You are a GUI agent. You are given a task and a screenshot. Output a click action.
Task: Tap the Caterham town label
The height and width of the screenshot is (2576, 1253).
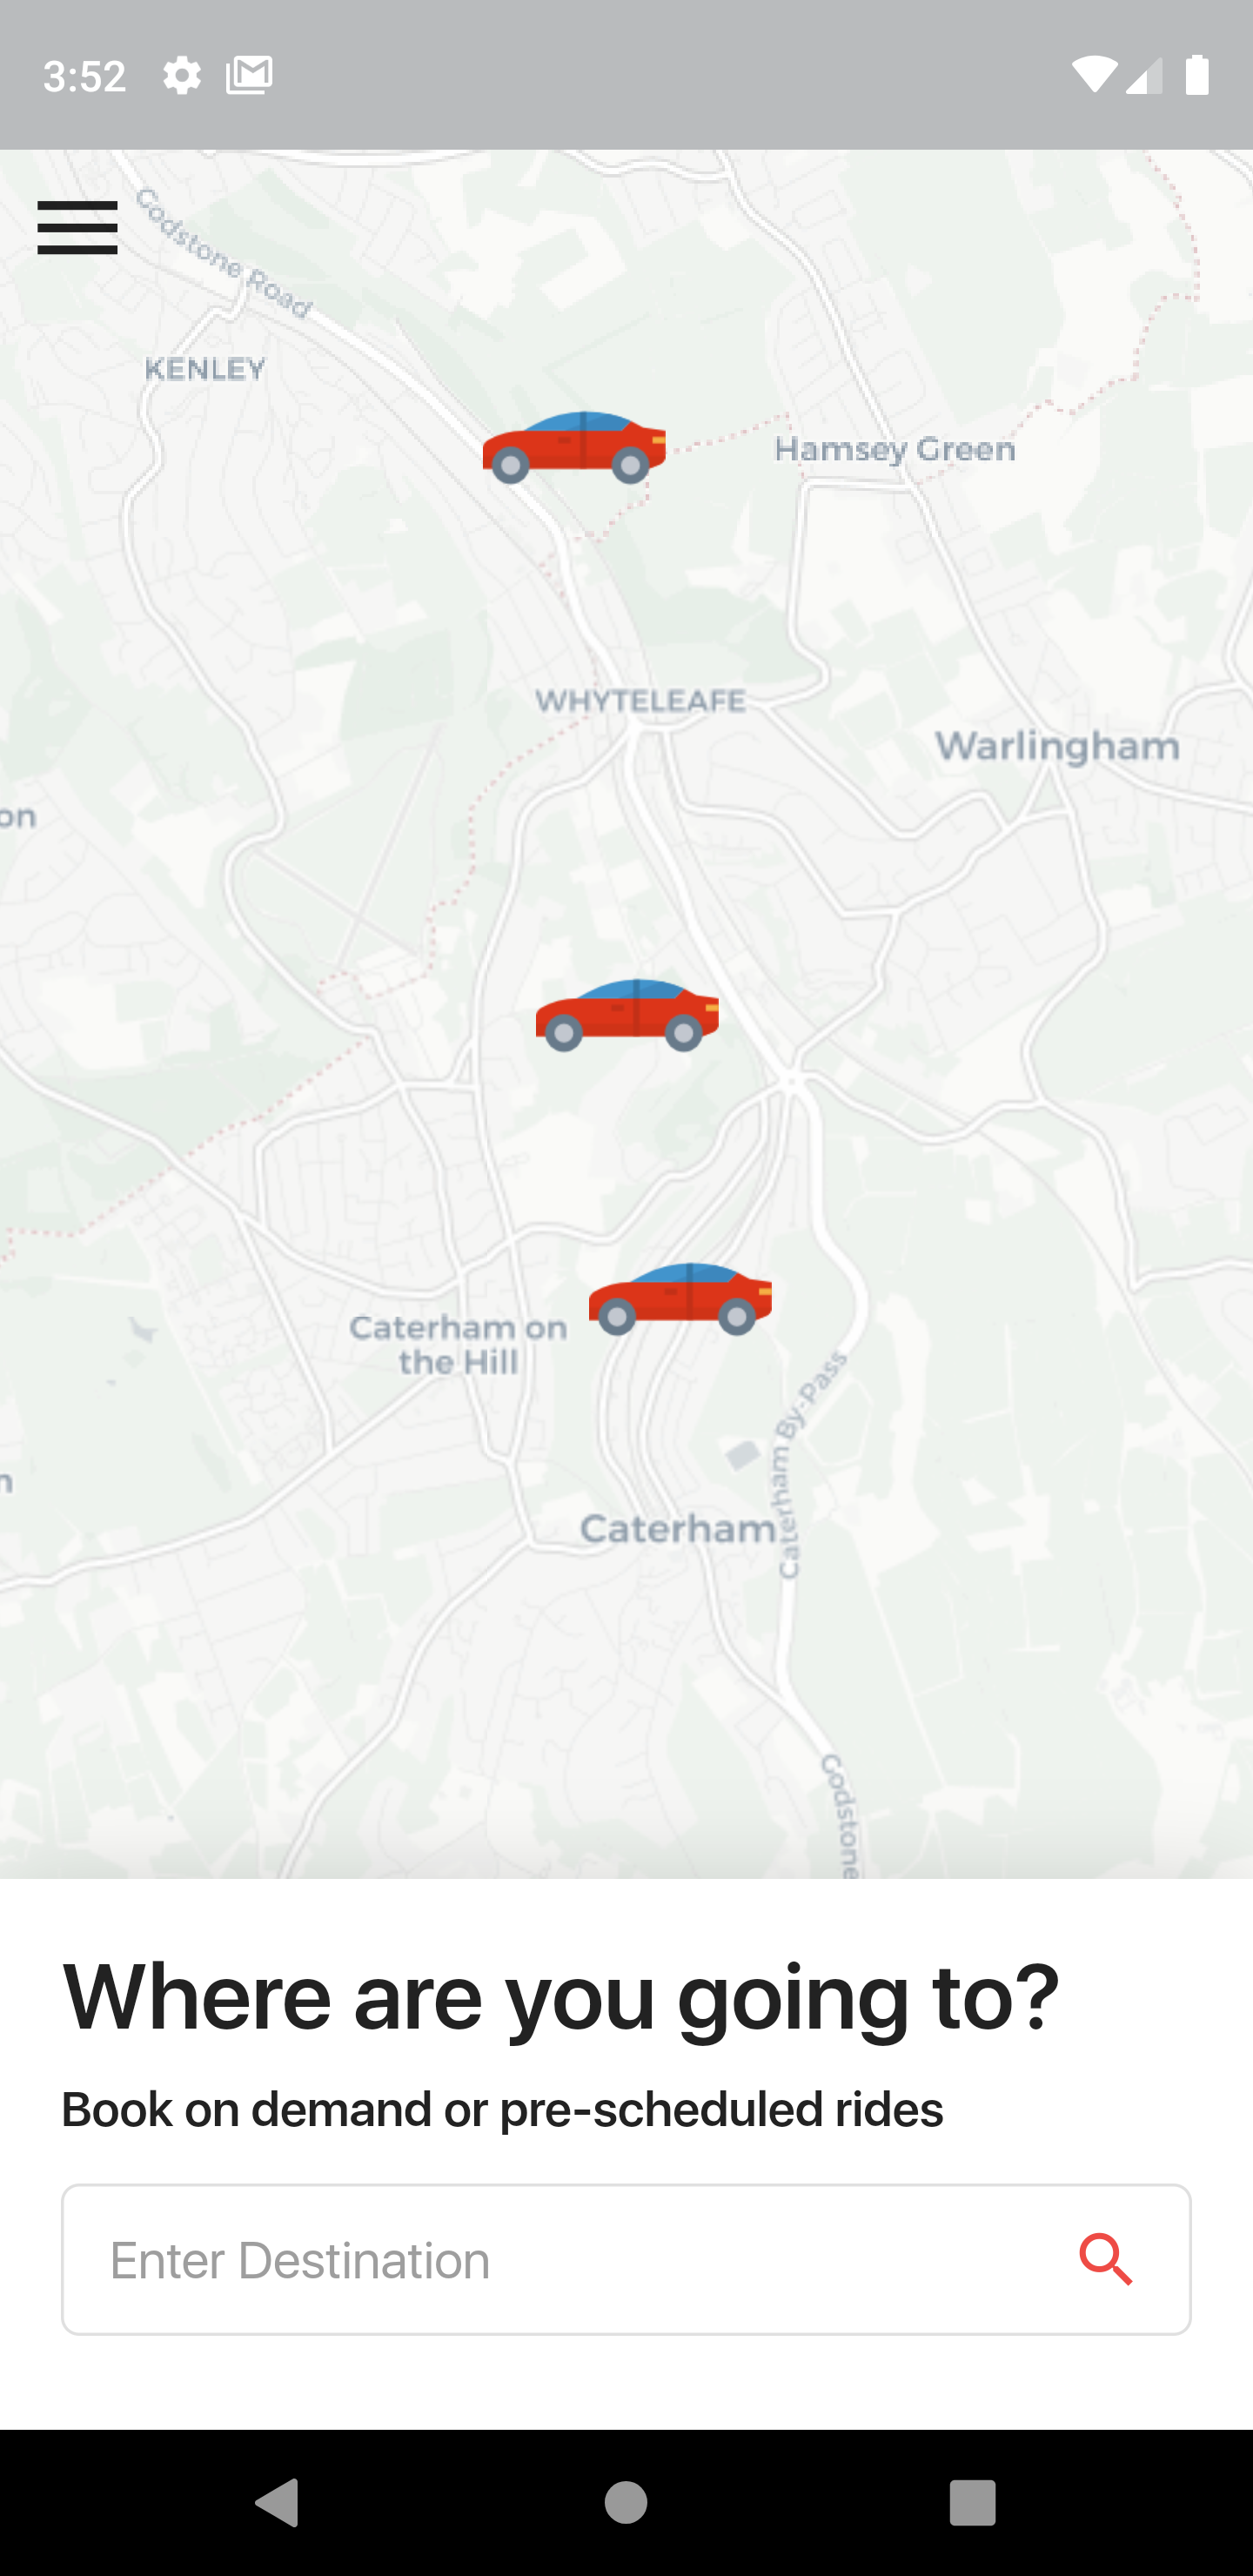[x=678, y=1529]
